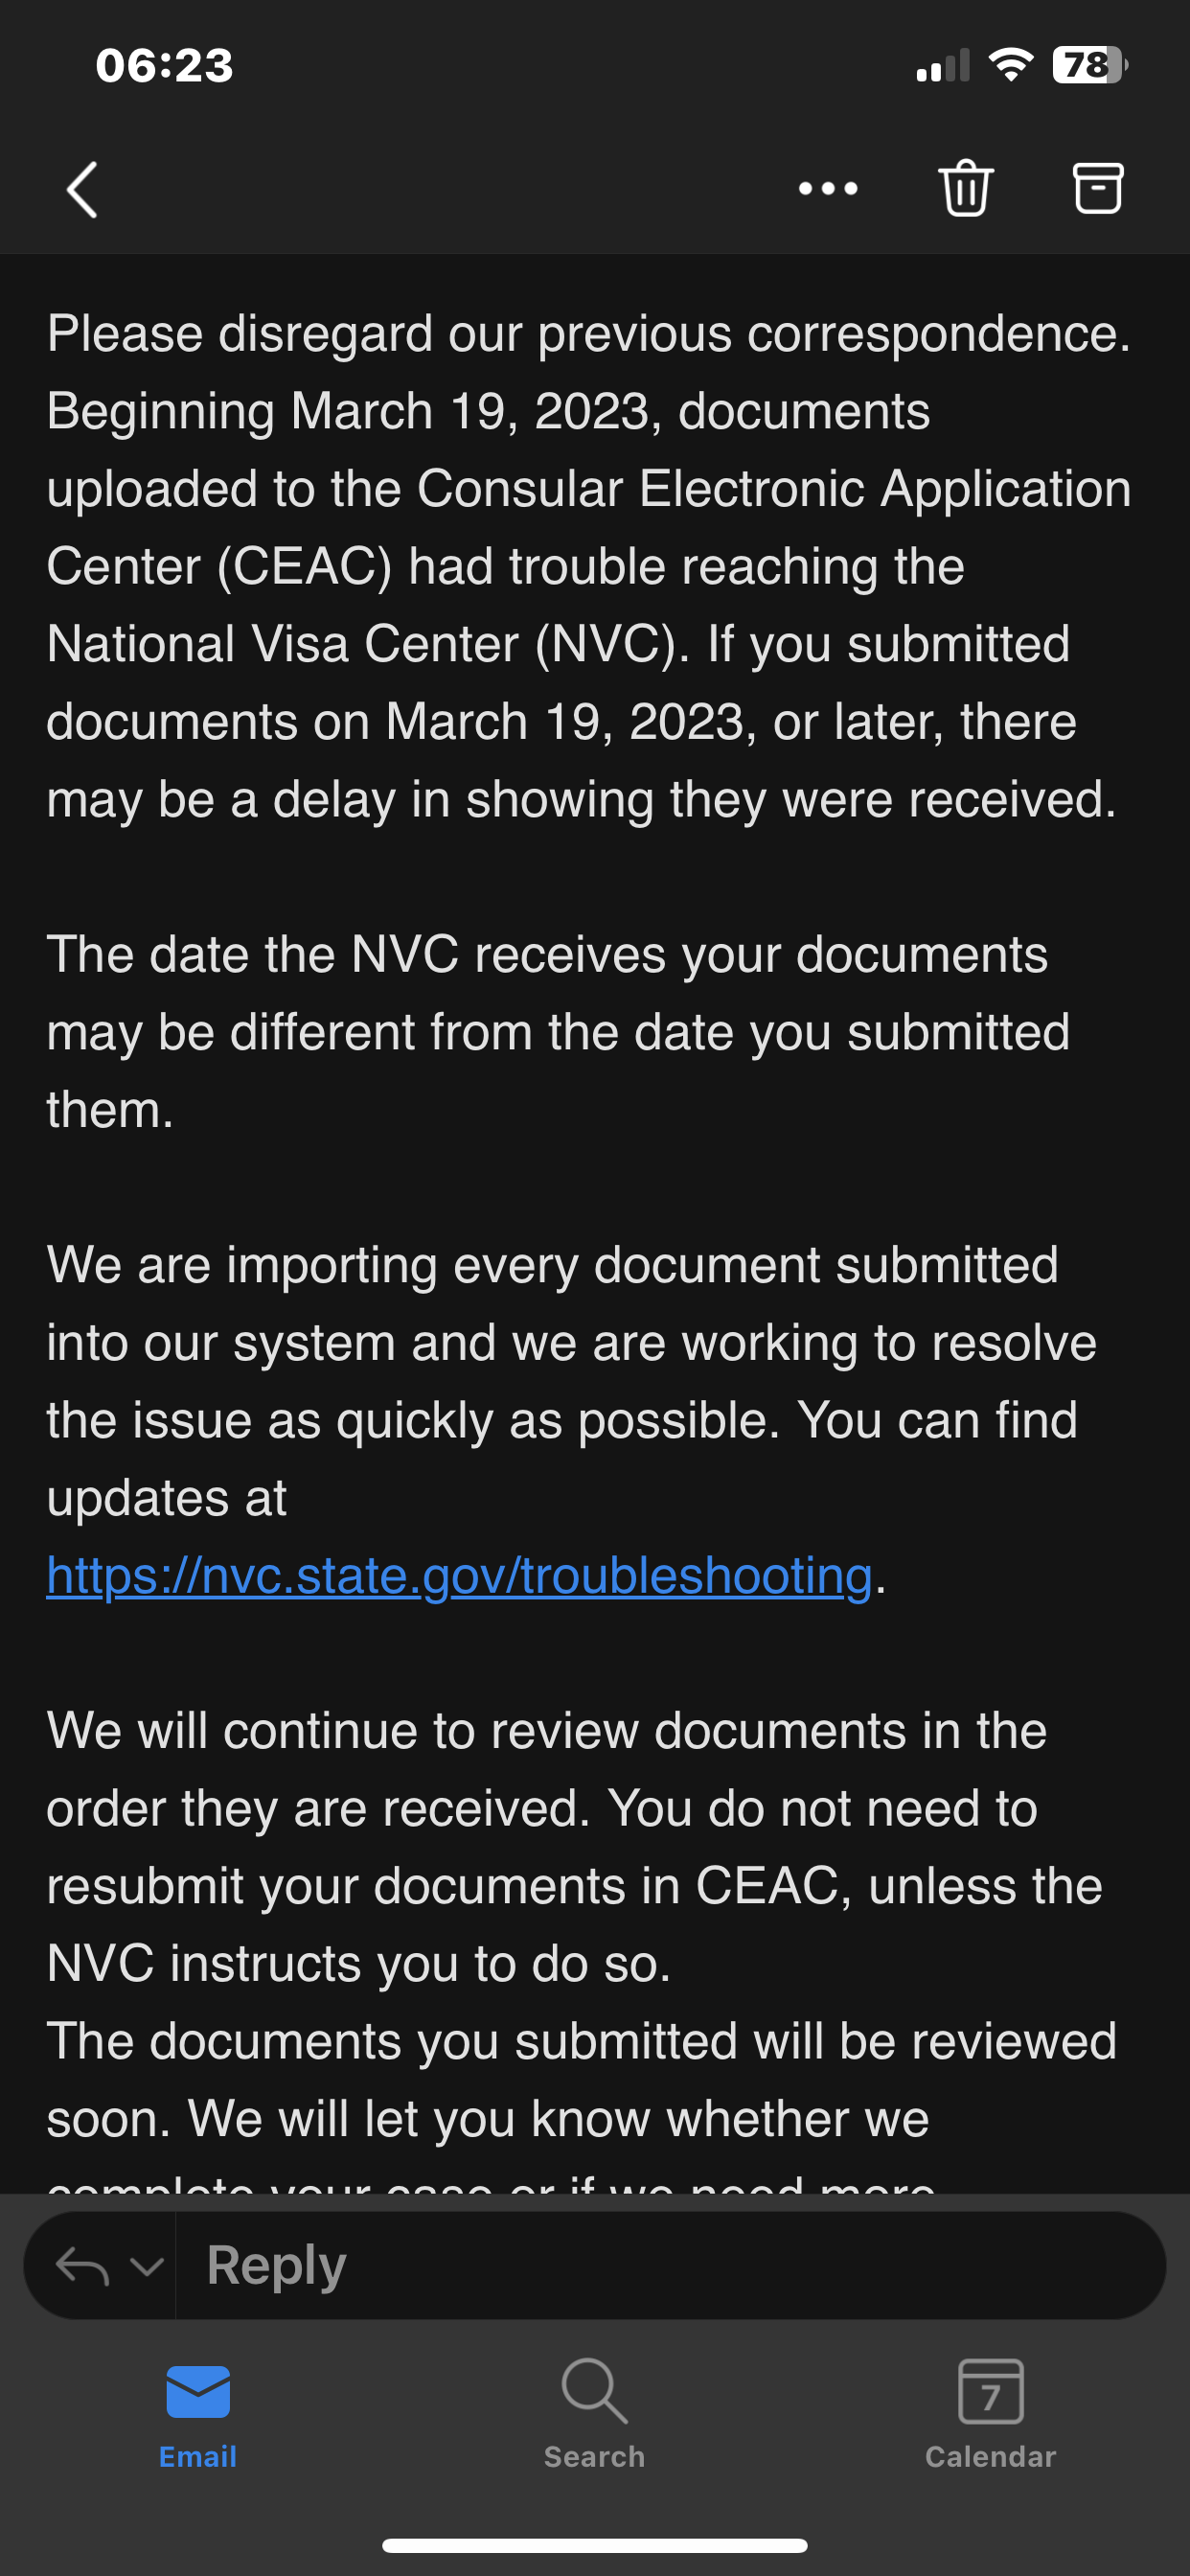Expand reply options with the chevron
The width and height of the screenshot is (1190, 2576).
tap(147, 2267)
